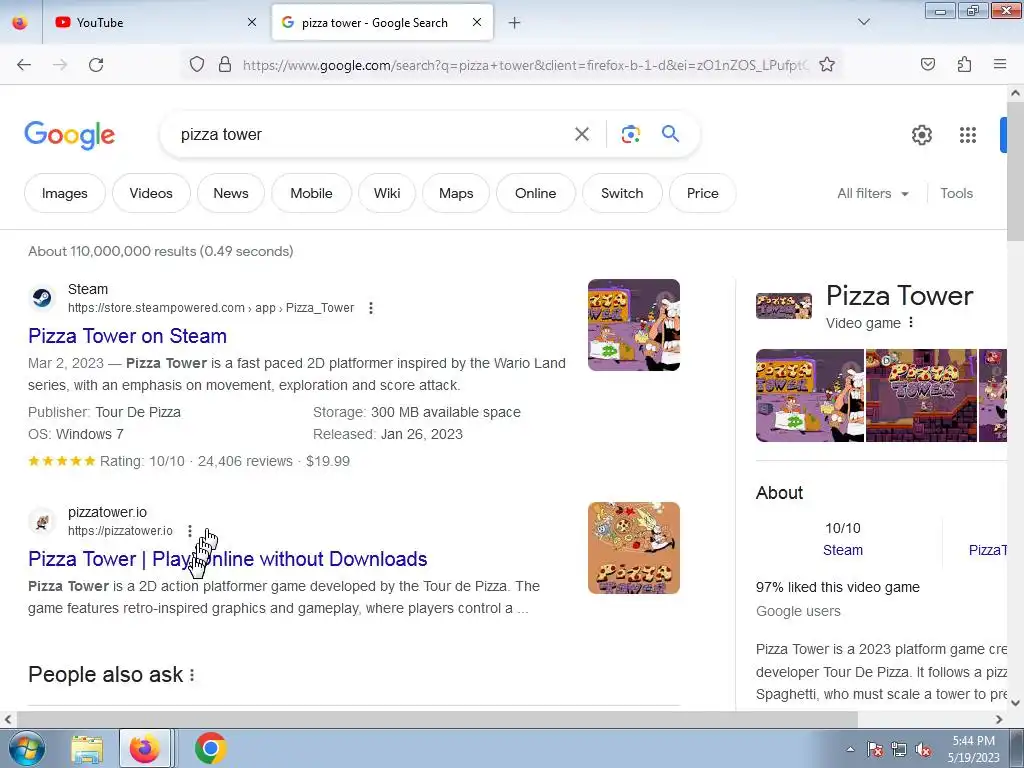Click the store.steampowered.com result URL
Image resolution: width=1024 pixels, height=768 pixels.
point(211,308)
